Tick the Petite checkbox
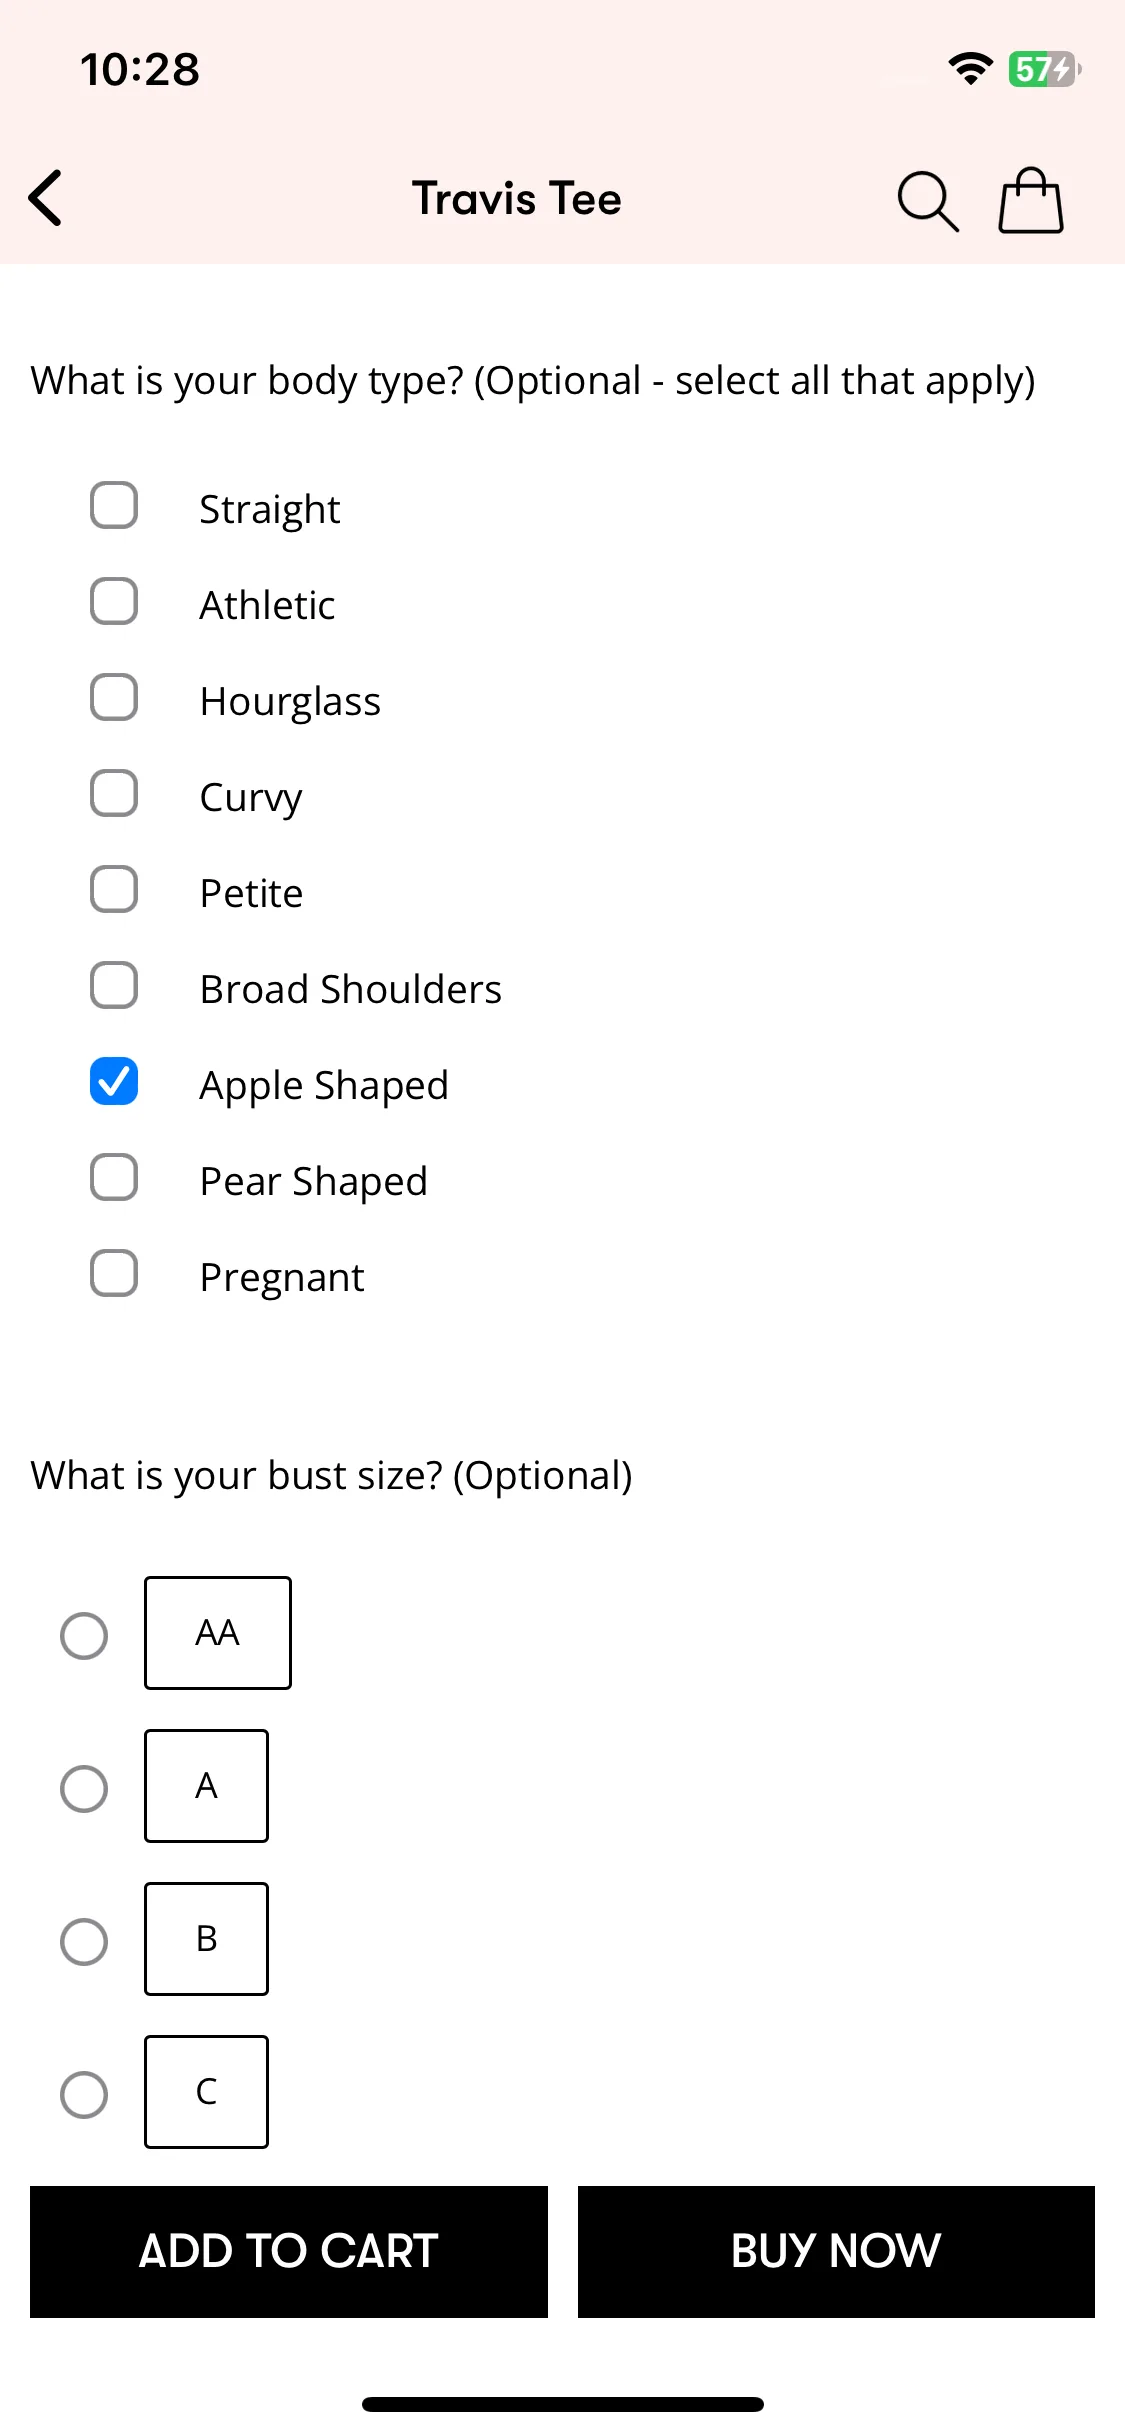The image size is (1125, 2436). coord(114,890)
